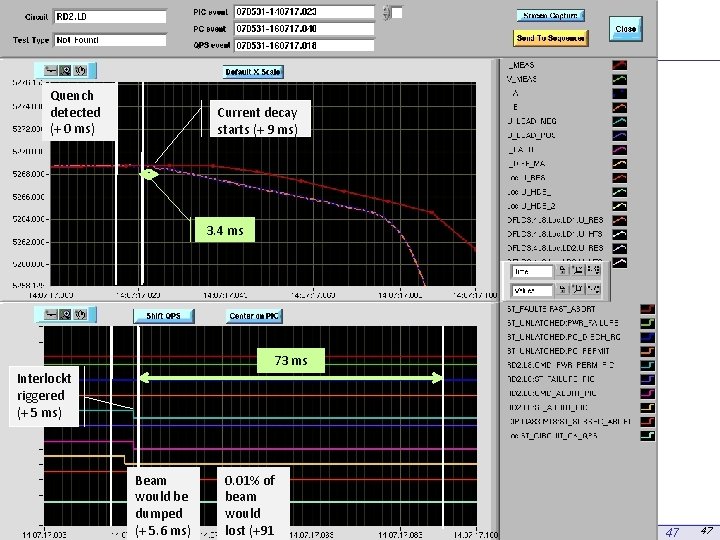Screen dimensions: 720x540
Task: Click the blue Close button
Action: coord(625,29)
